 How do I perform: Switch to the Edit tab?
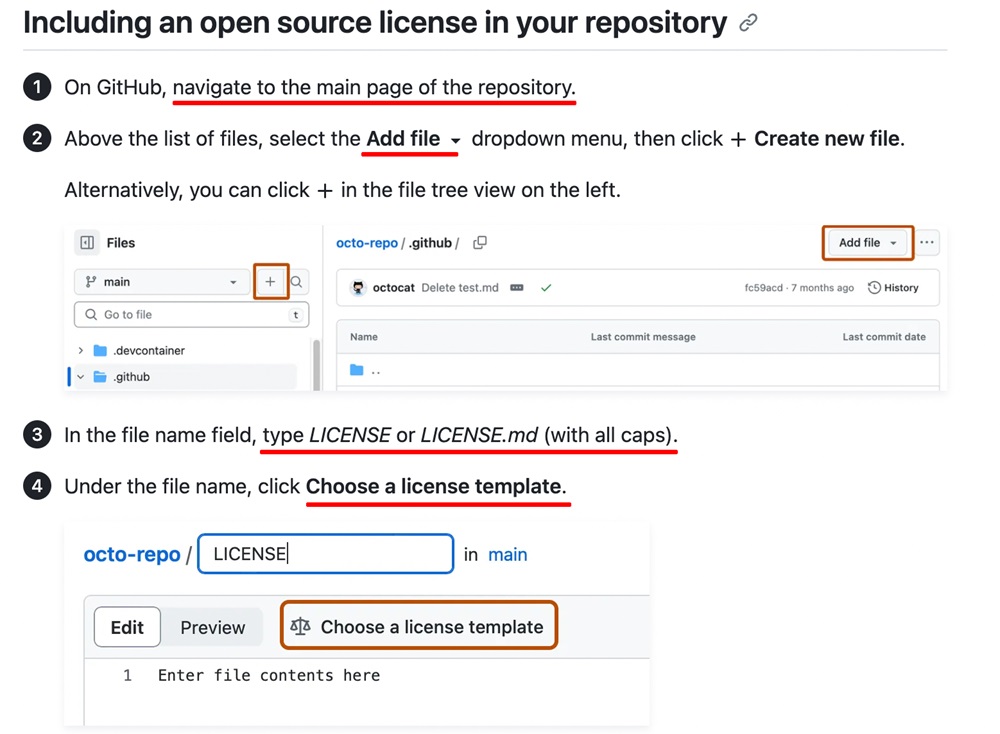128,628
